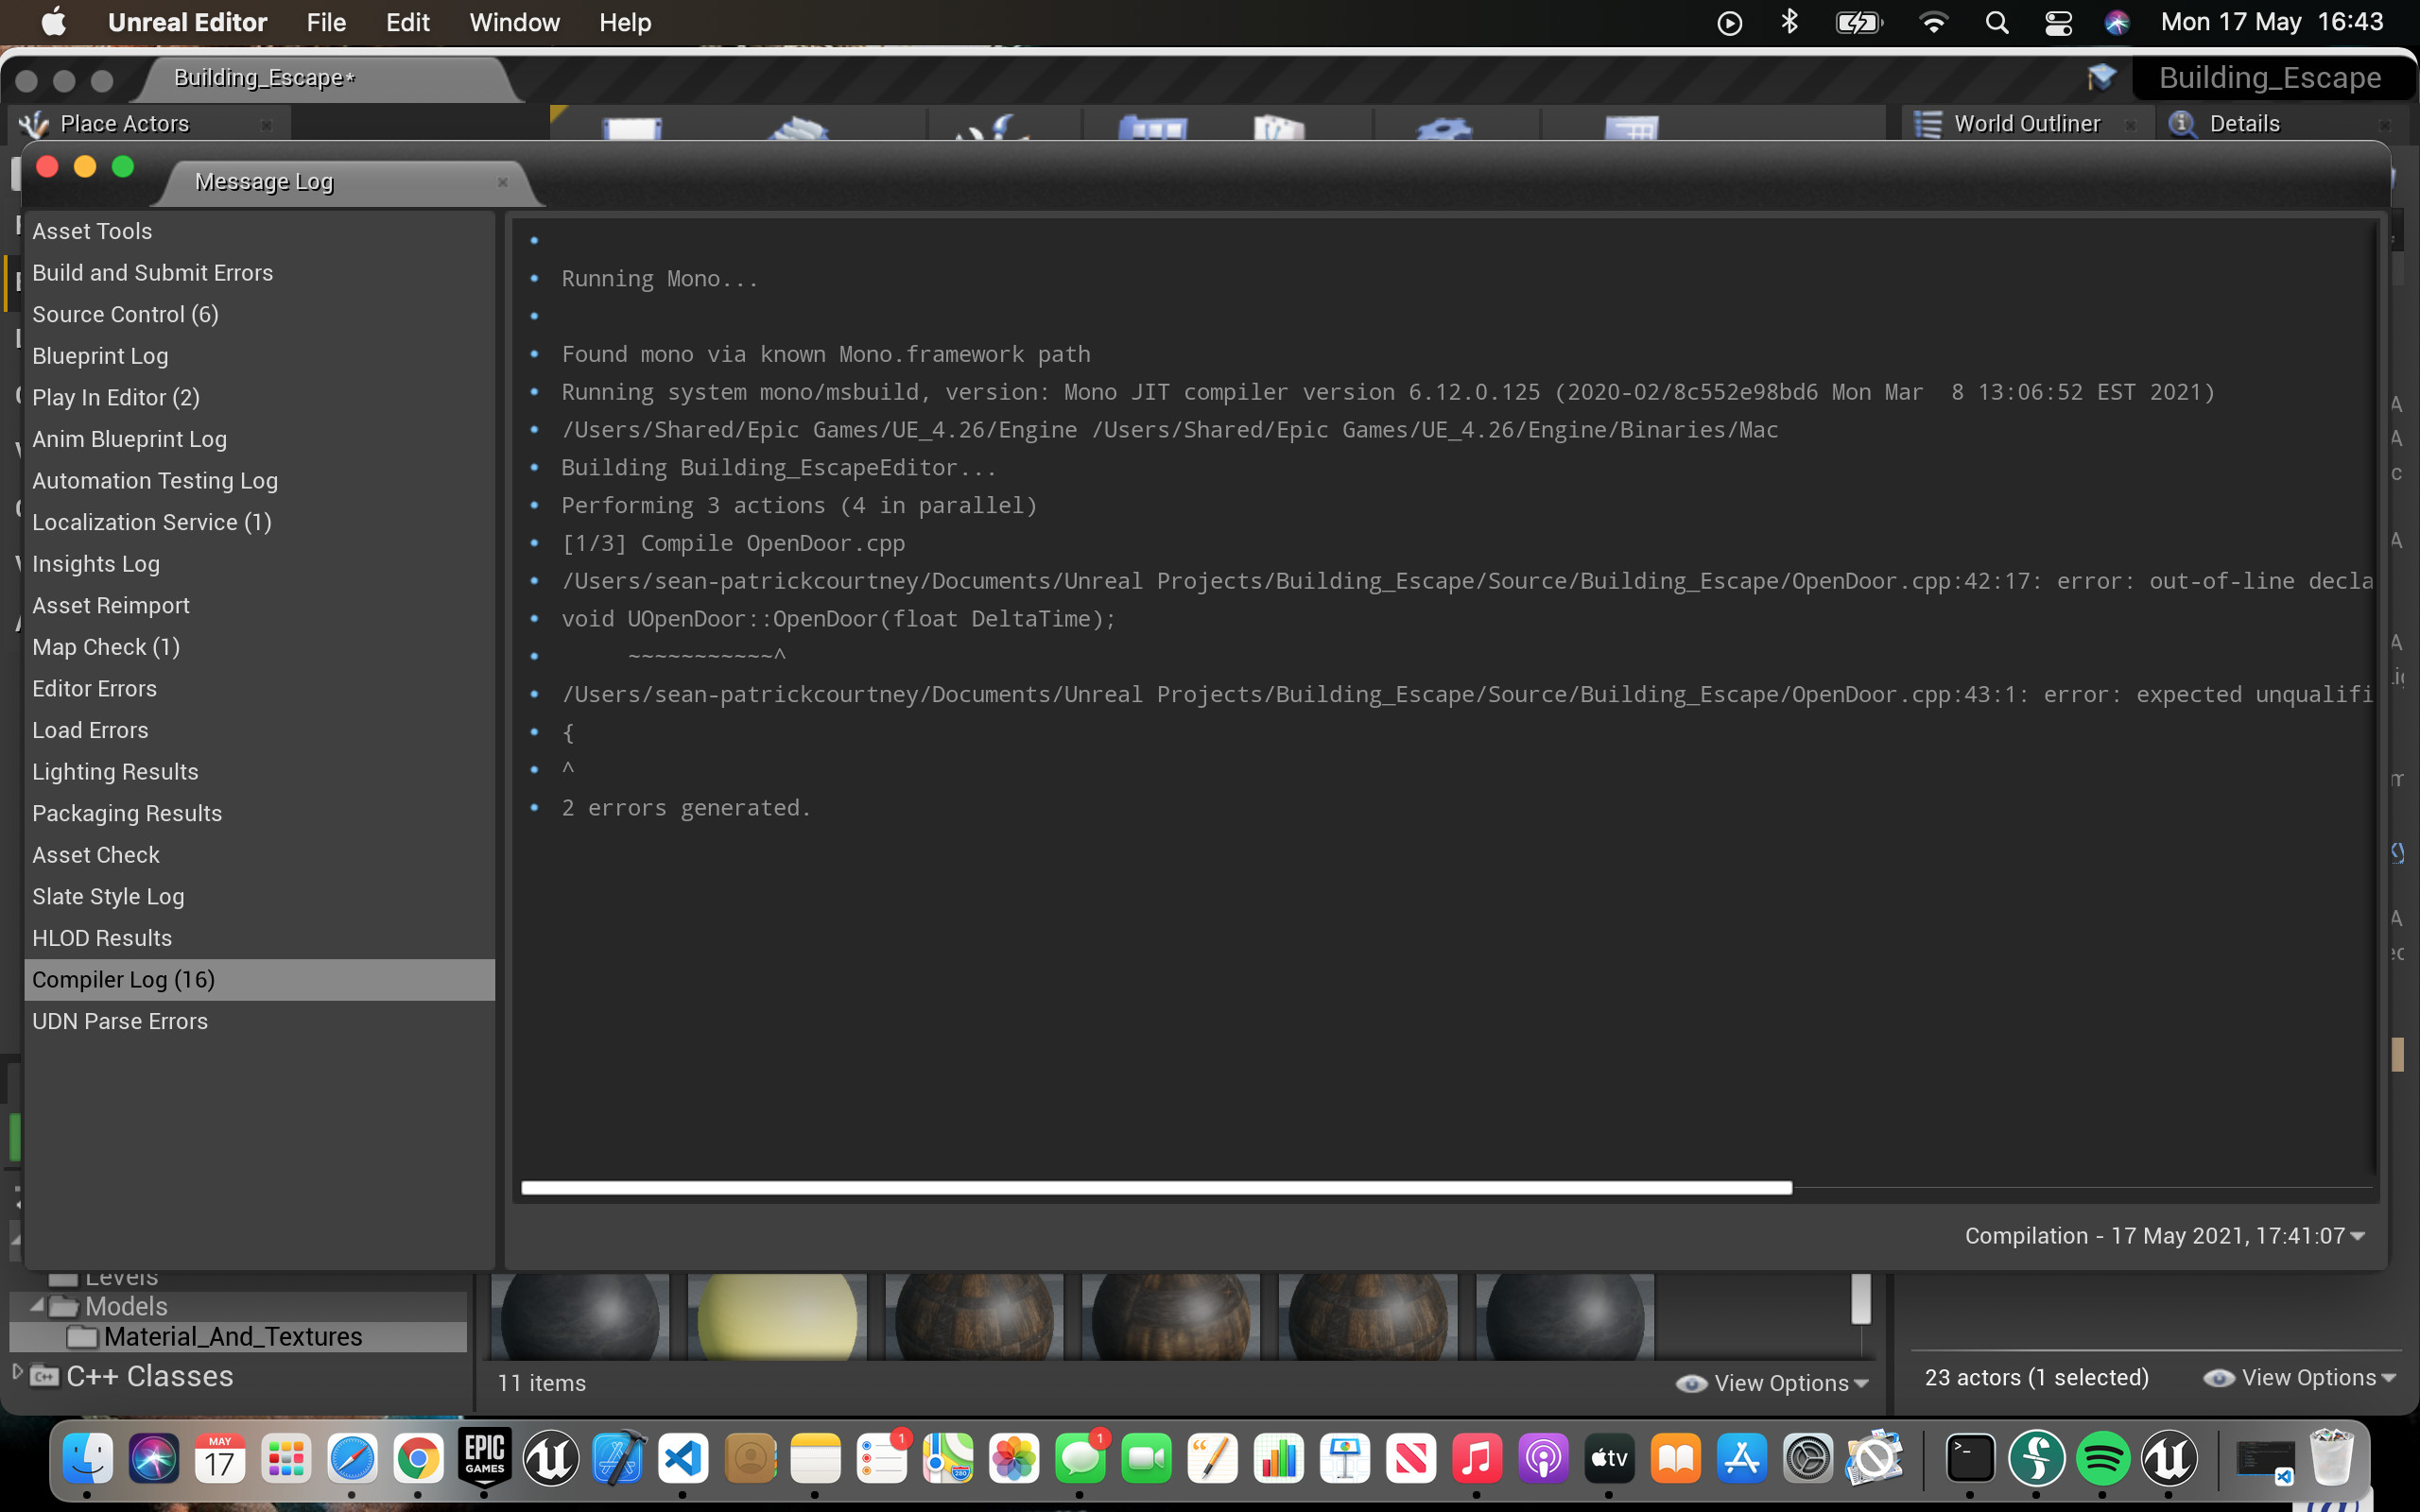Open Epic Games Launcher in Dock

point(485,1459)
